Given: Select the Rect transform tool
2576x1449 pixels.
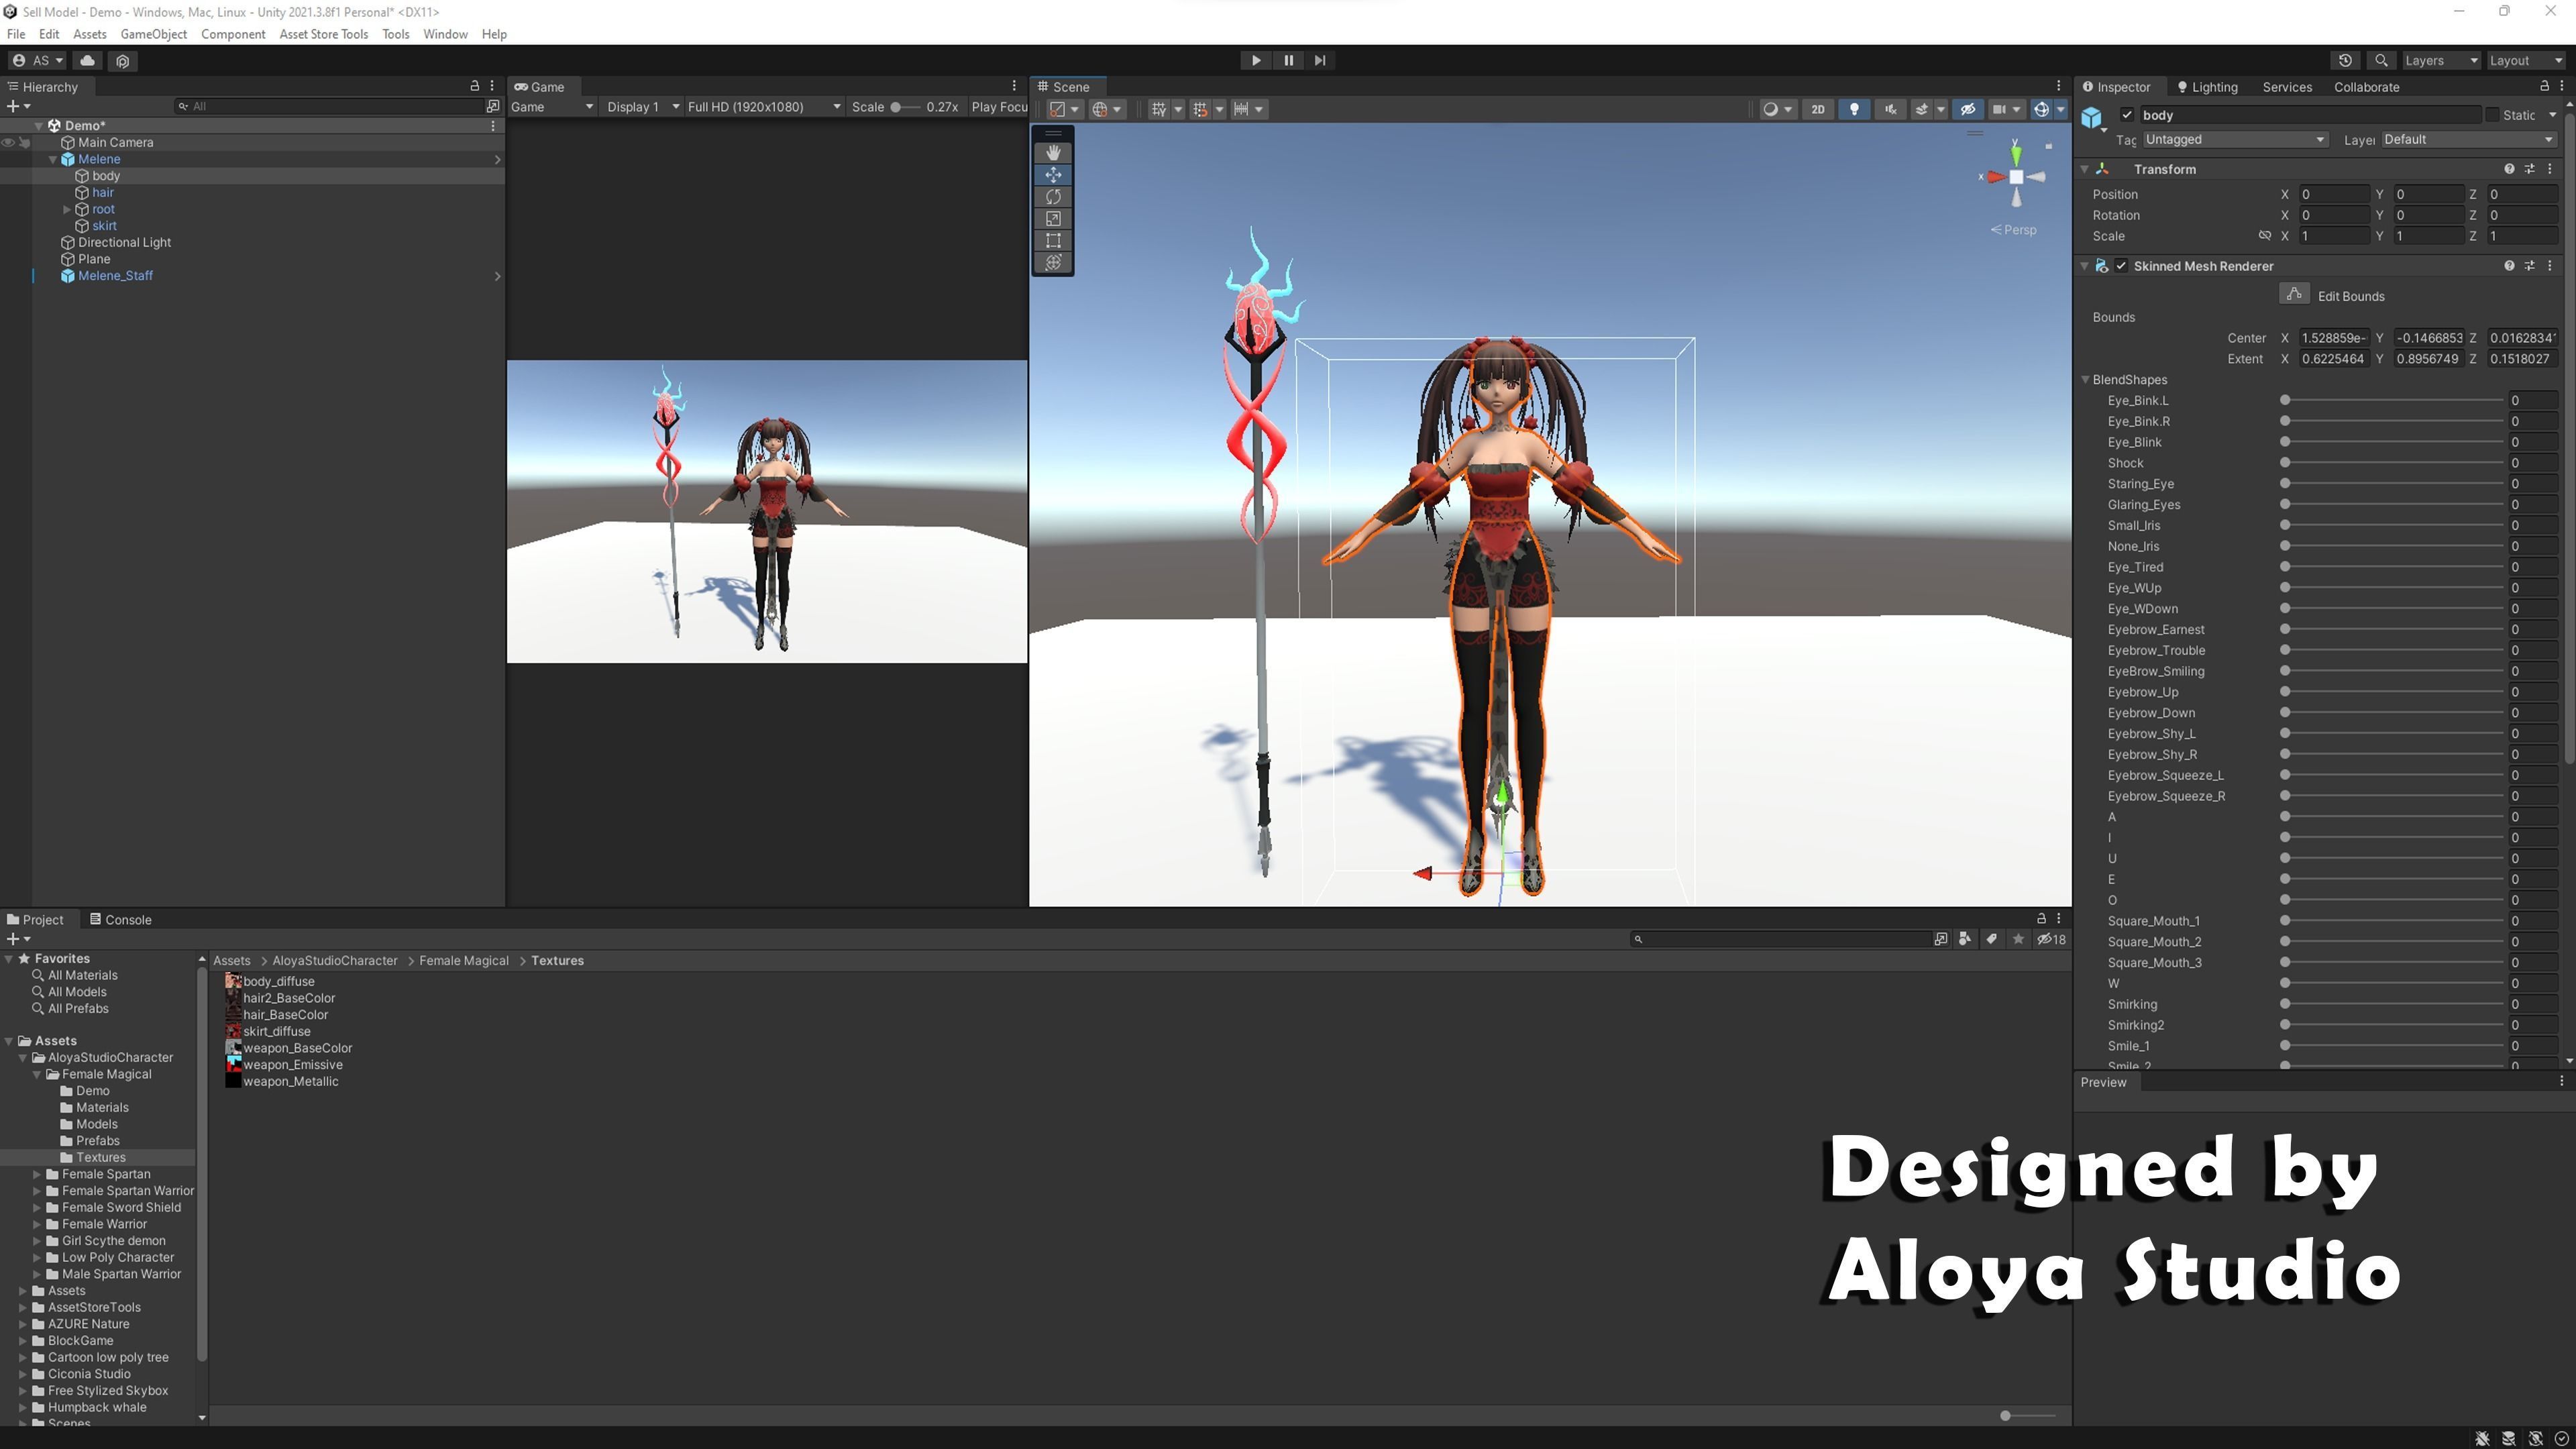Looking at the screenshot, I should (x=1053, y=240).
